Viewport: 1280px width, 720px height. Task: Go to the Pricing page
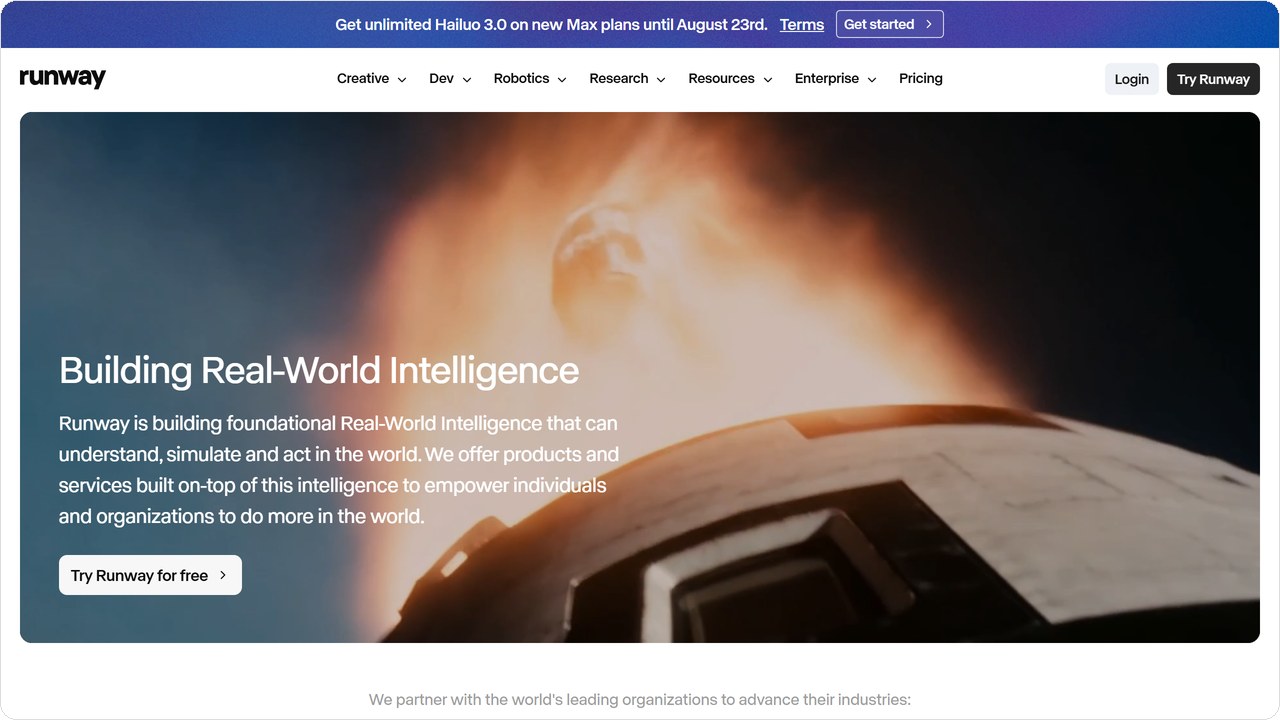pos(921,79)
